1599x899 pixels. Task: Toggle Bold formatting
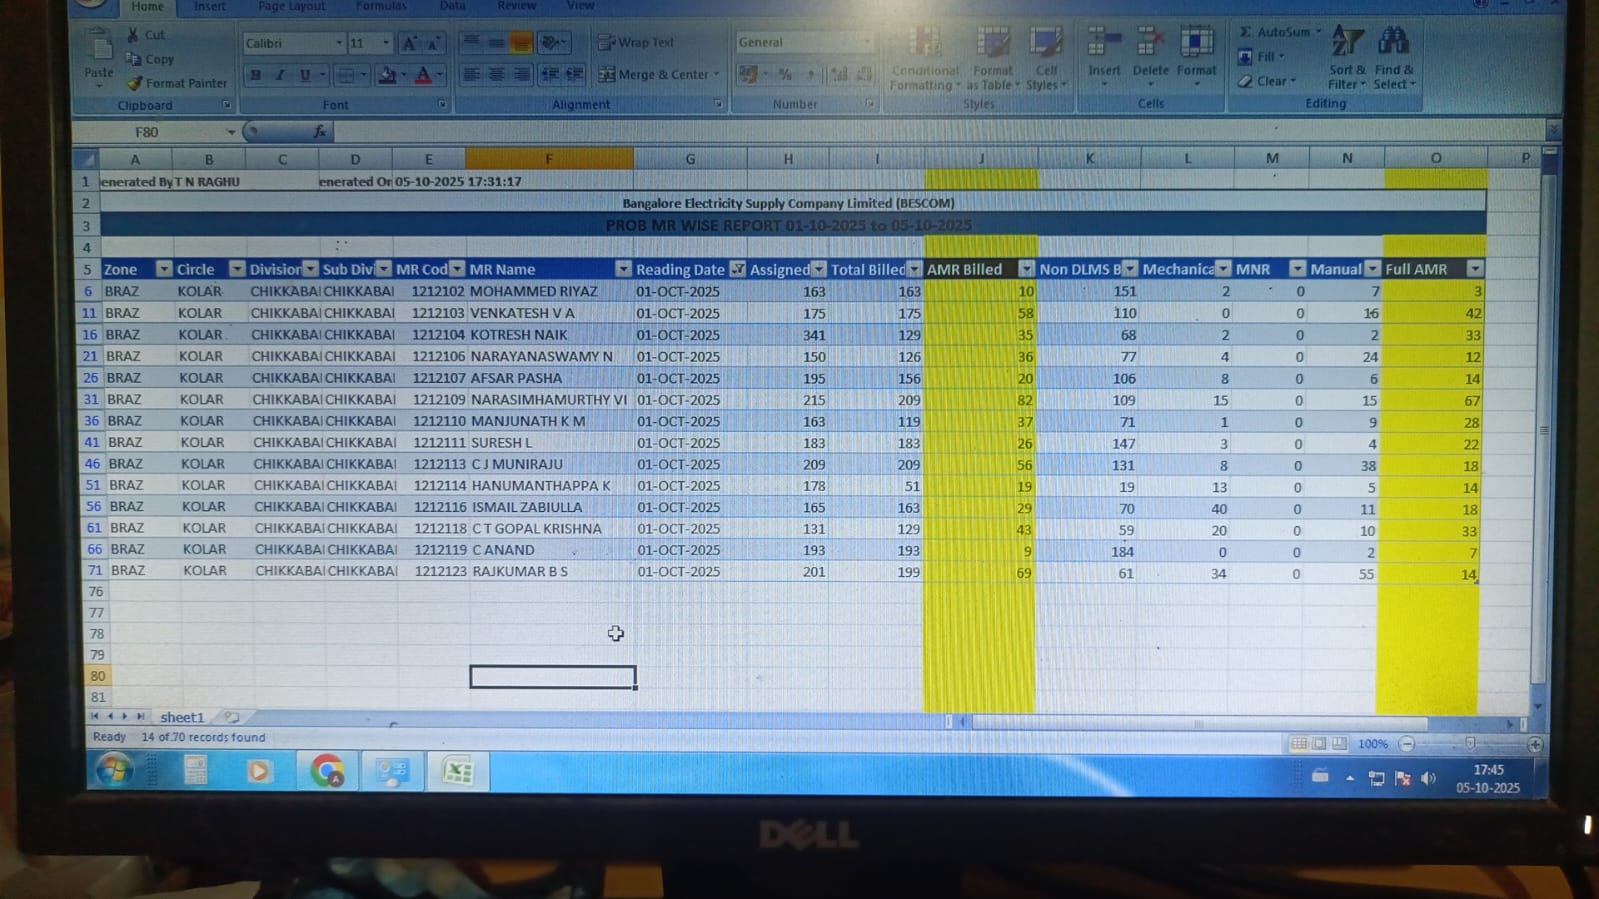[256, 75]
